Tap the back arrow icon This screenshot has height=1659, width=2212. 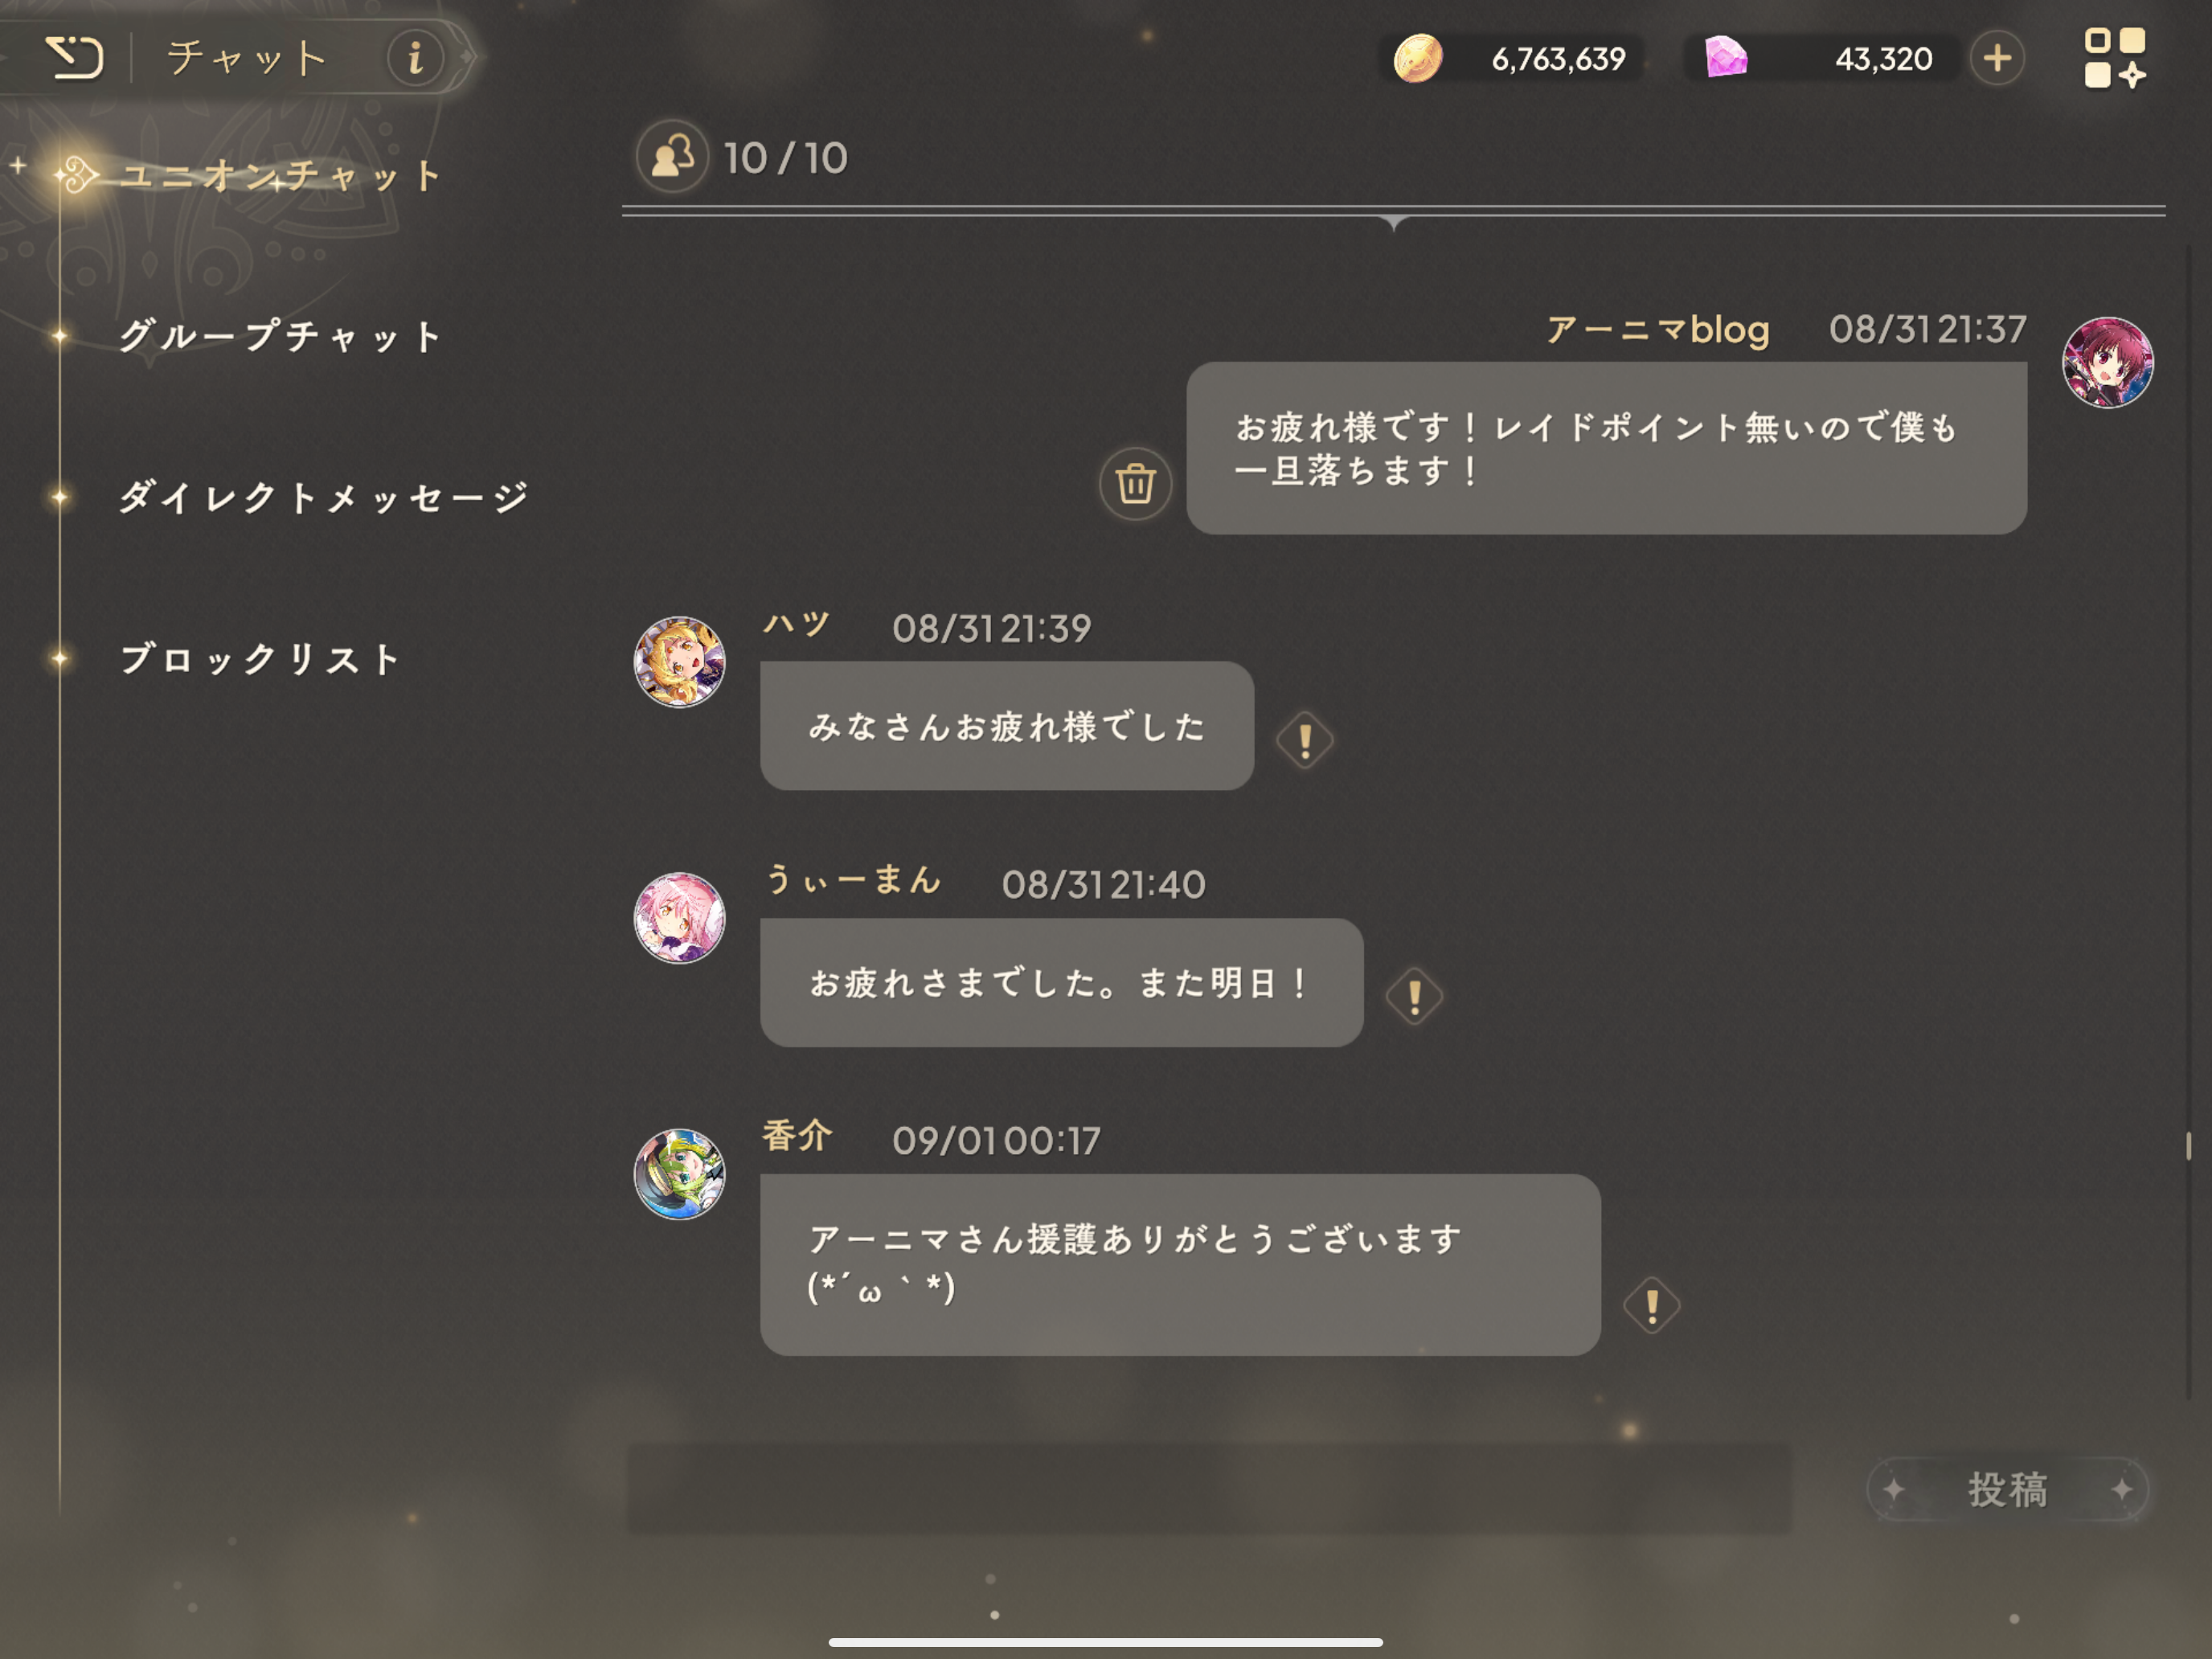74,57
